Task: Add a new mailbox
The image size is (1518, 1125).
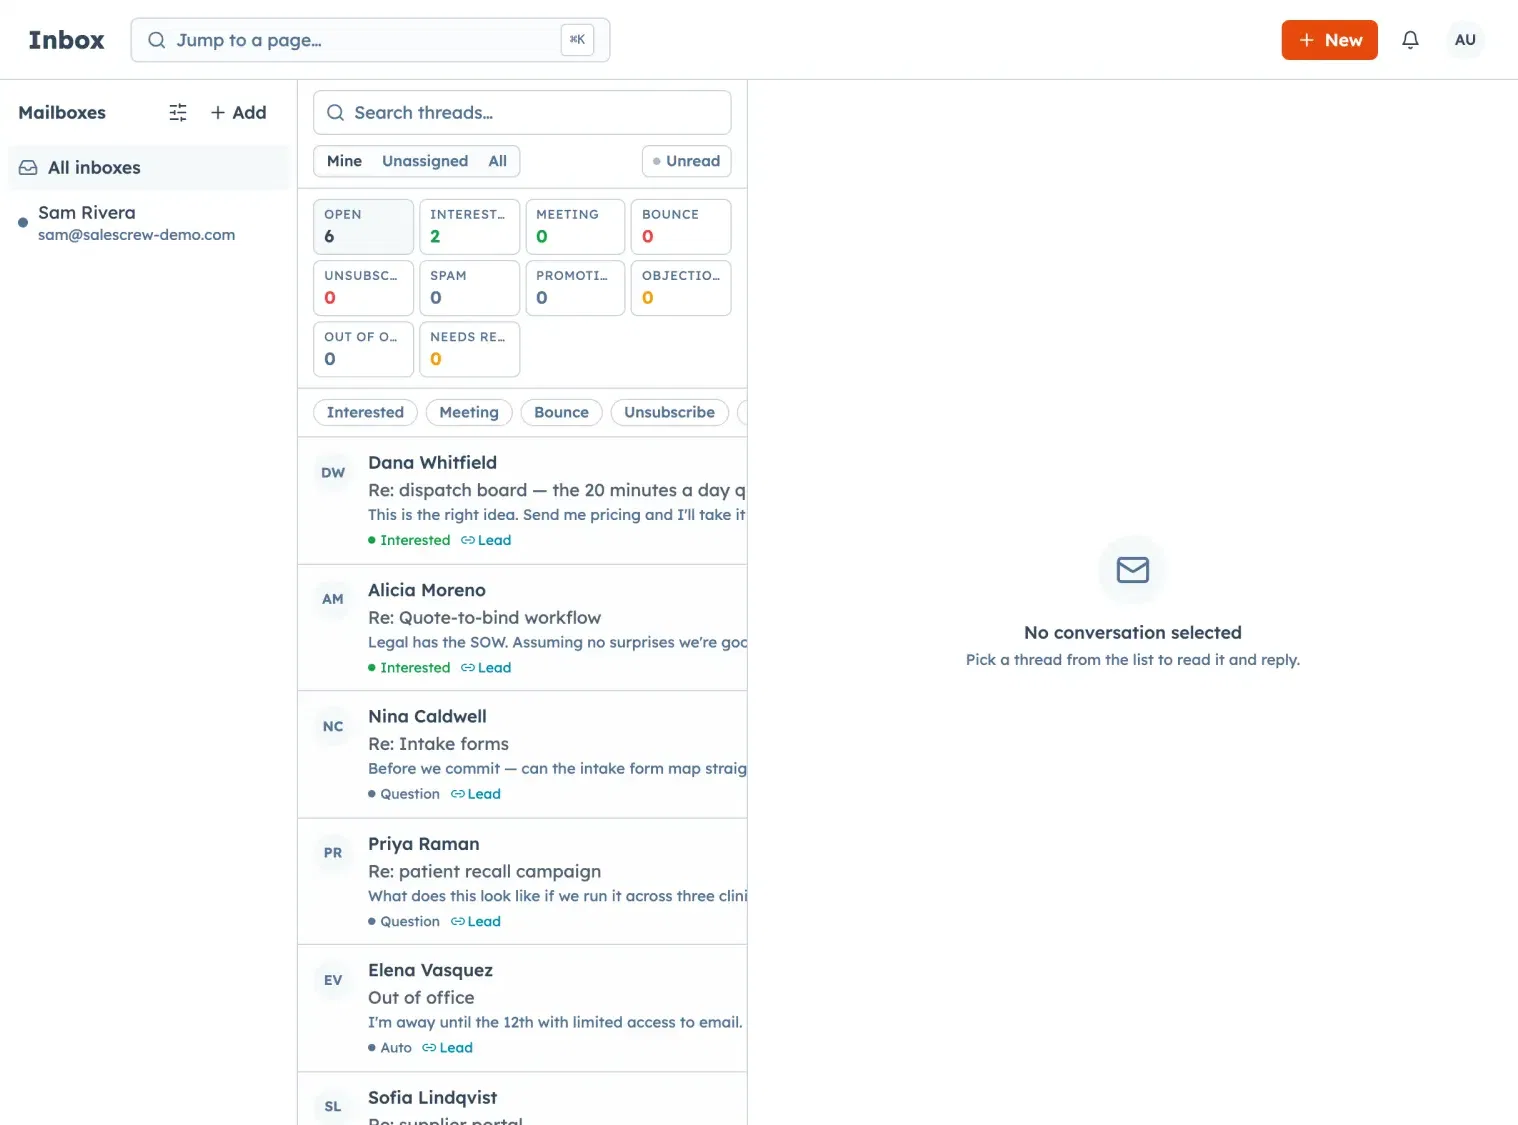Action: point(238,113)
